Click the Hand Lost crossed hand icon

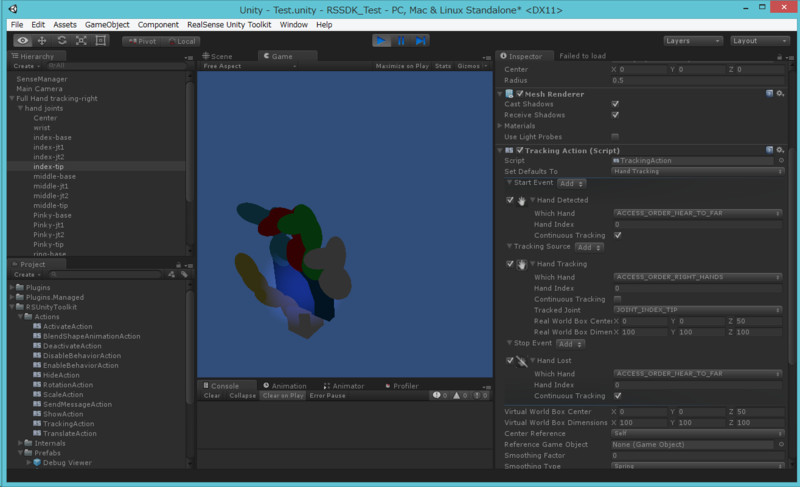coord(521,361)
